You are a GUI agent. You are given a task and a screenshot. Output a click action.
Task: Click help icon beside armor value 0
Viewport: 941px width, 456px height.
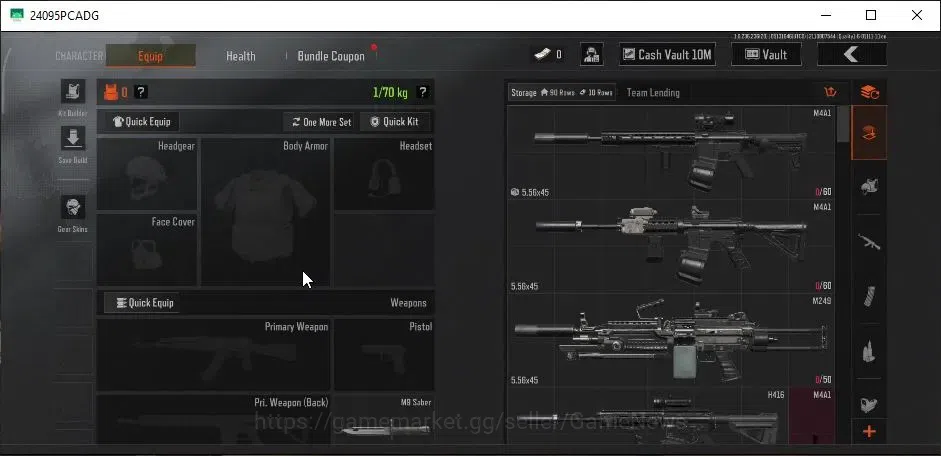tap(140, 92)
